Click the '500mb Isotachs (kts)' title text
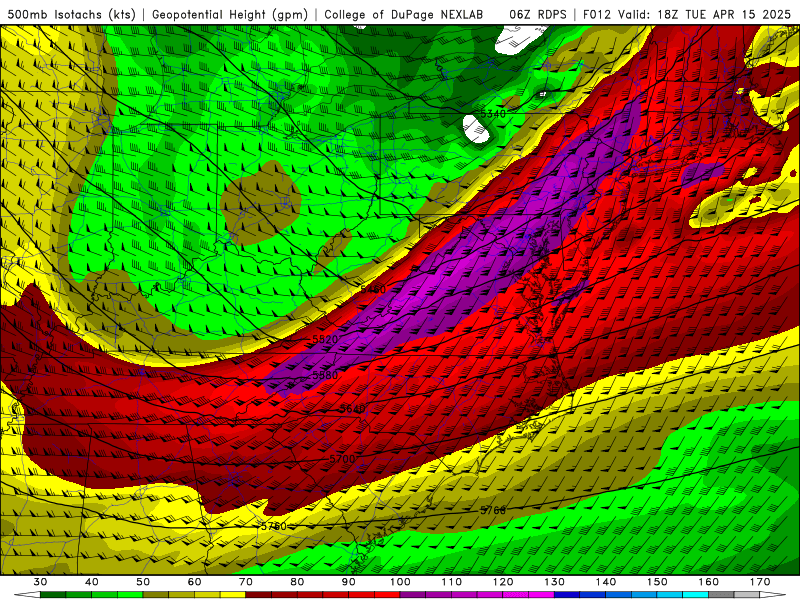This screenshot has height=600, width=800. pyautogui.click(x=72, y=15)
